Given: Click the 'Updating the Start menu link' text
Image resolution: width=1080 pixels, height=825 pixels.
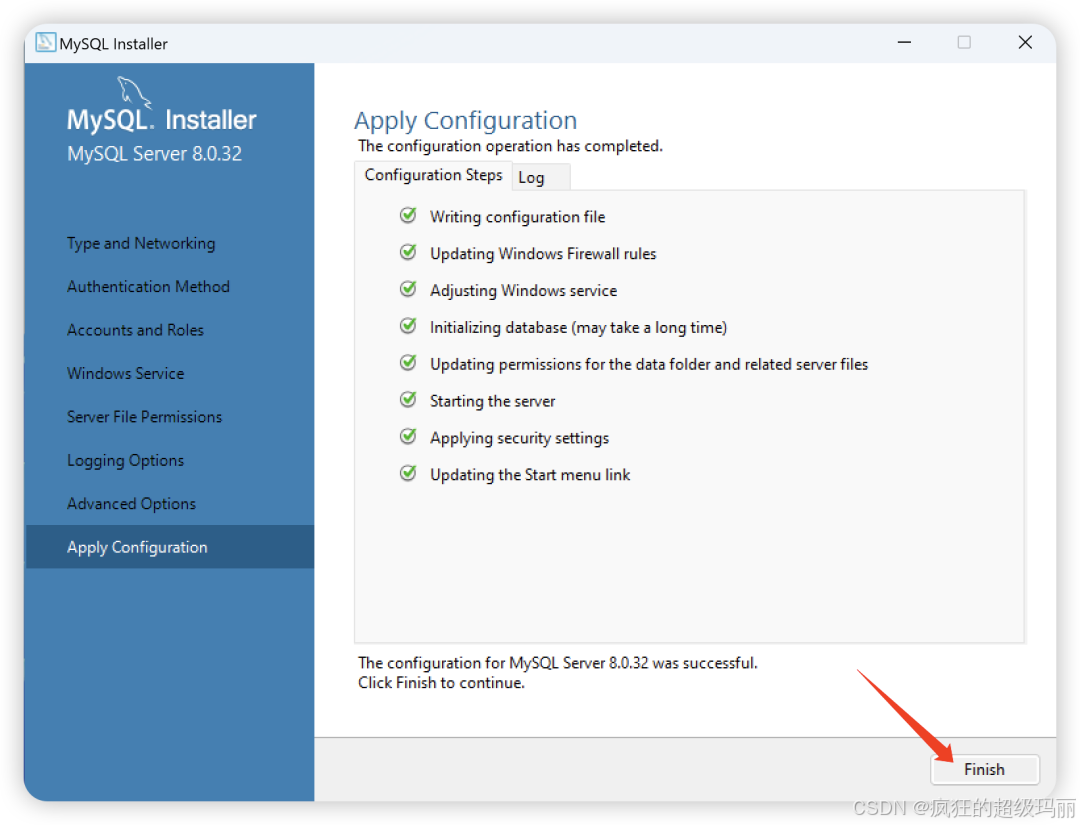Looking at the screenshot, I should point(530,474).
